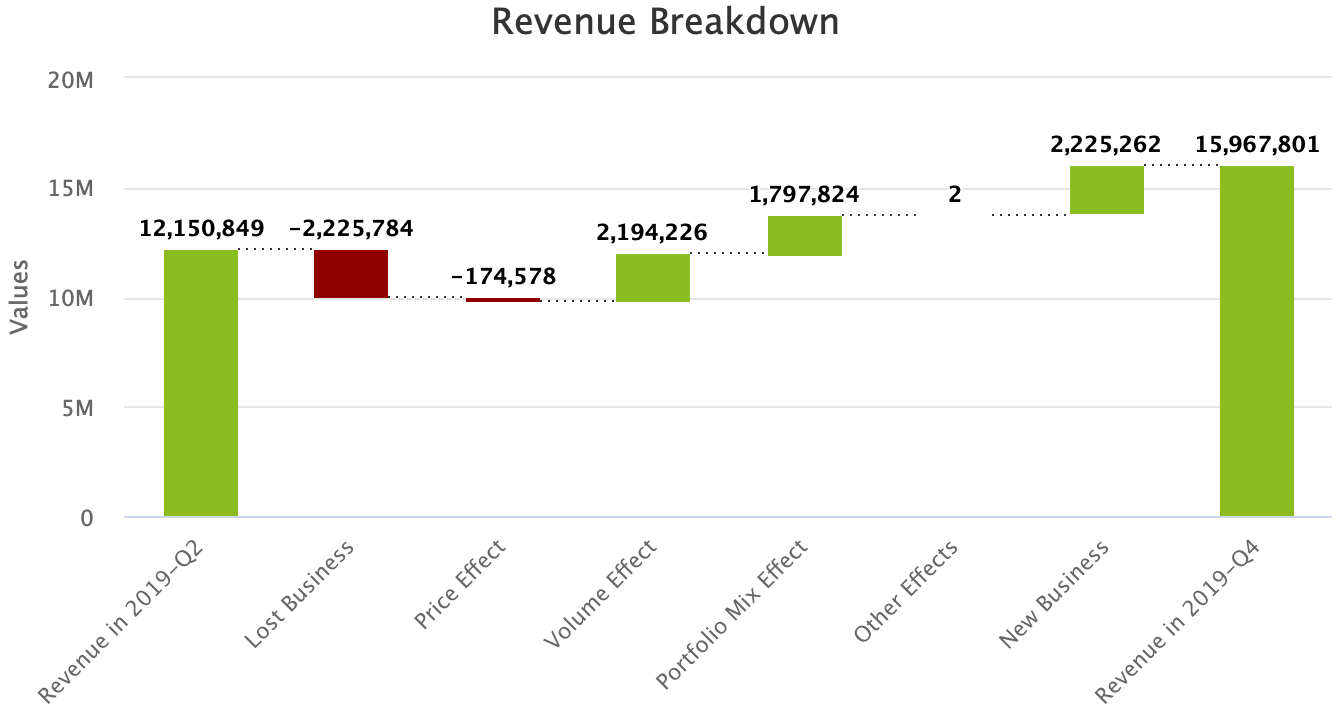Click the thin red Price Effect bar
Viewport: 1338px width, 708px height.
tap(503, 299)
